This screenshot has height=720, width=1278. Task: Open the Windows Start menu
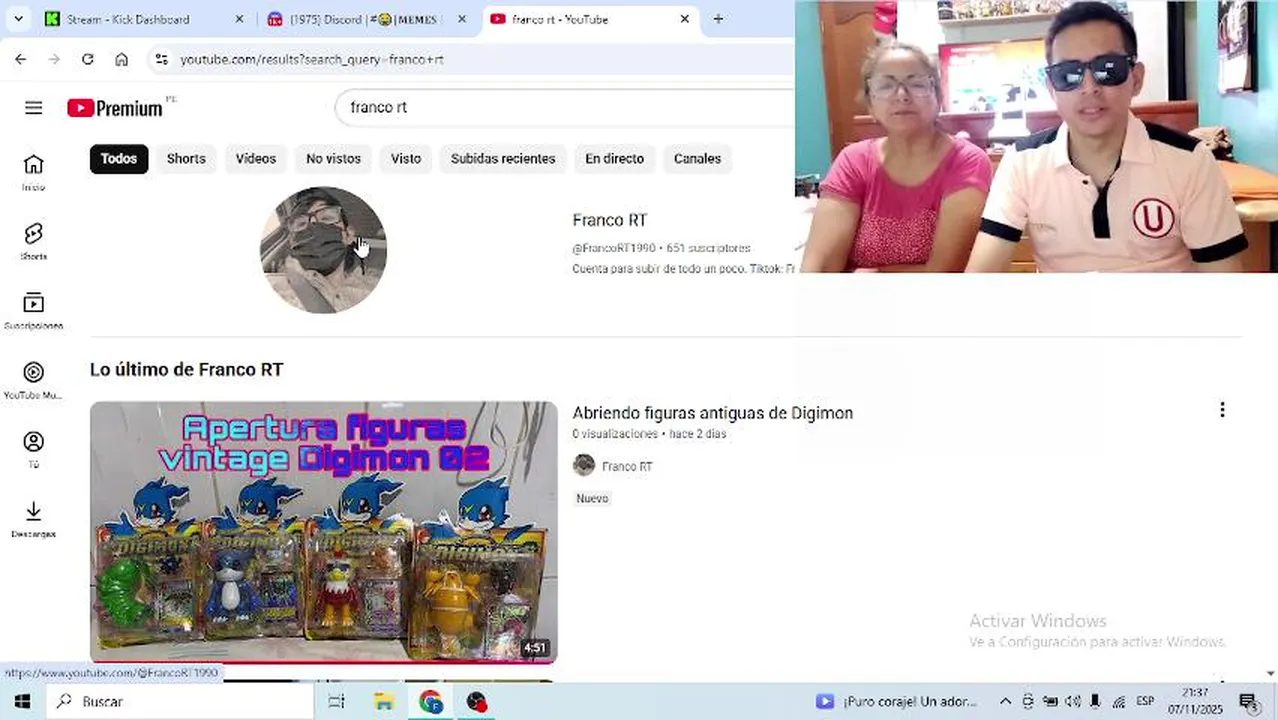click(x=22, y=701)
